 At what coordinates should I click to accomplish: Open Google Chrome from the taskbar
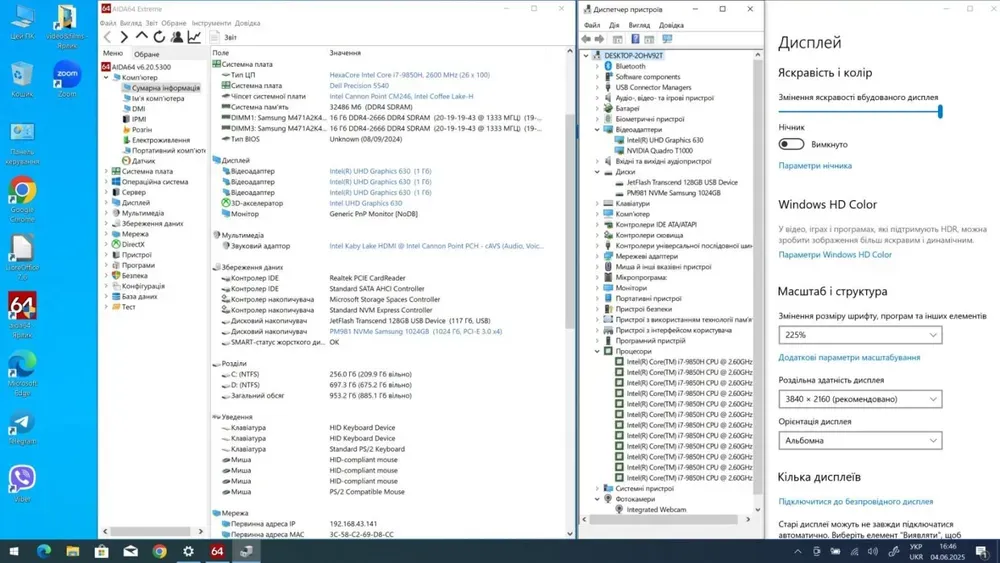pos(159,551)
